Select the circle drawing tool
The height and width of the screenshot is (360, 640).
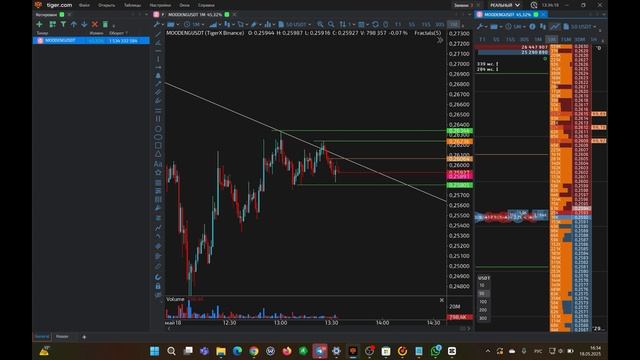tap(158, 129)
